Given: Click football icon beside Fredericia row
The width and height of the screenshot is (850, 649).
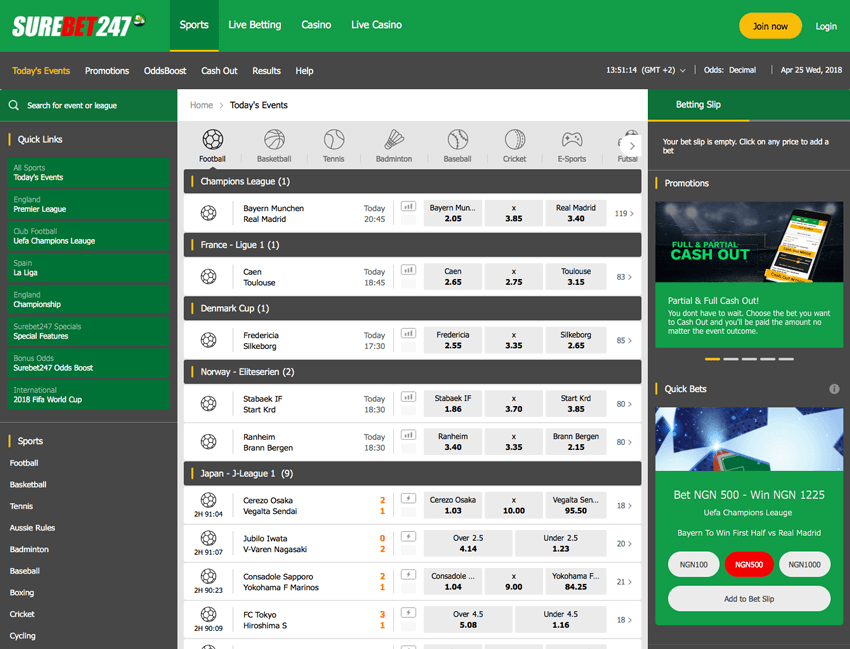Looking at the screenshot, I should coord(209,340).
